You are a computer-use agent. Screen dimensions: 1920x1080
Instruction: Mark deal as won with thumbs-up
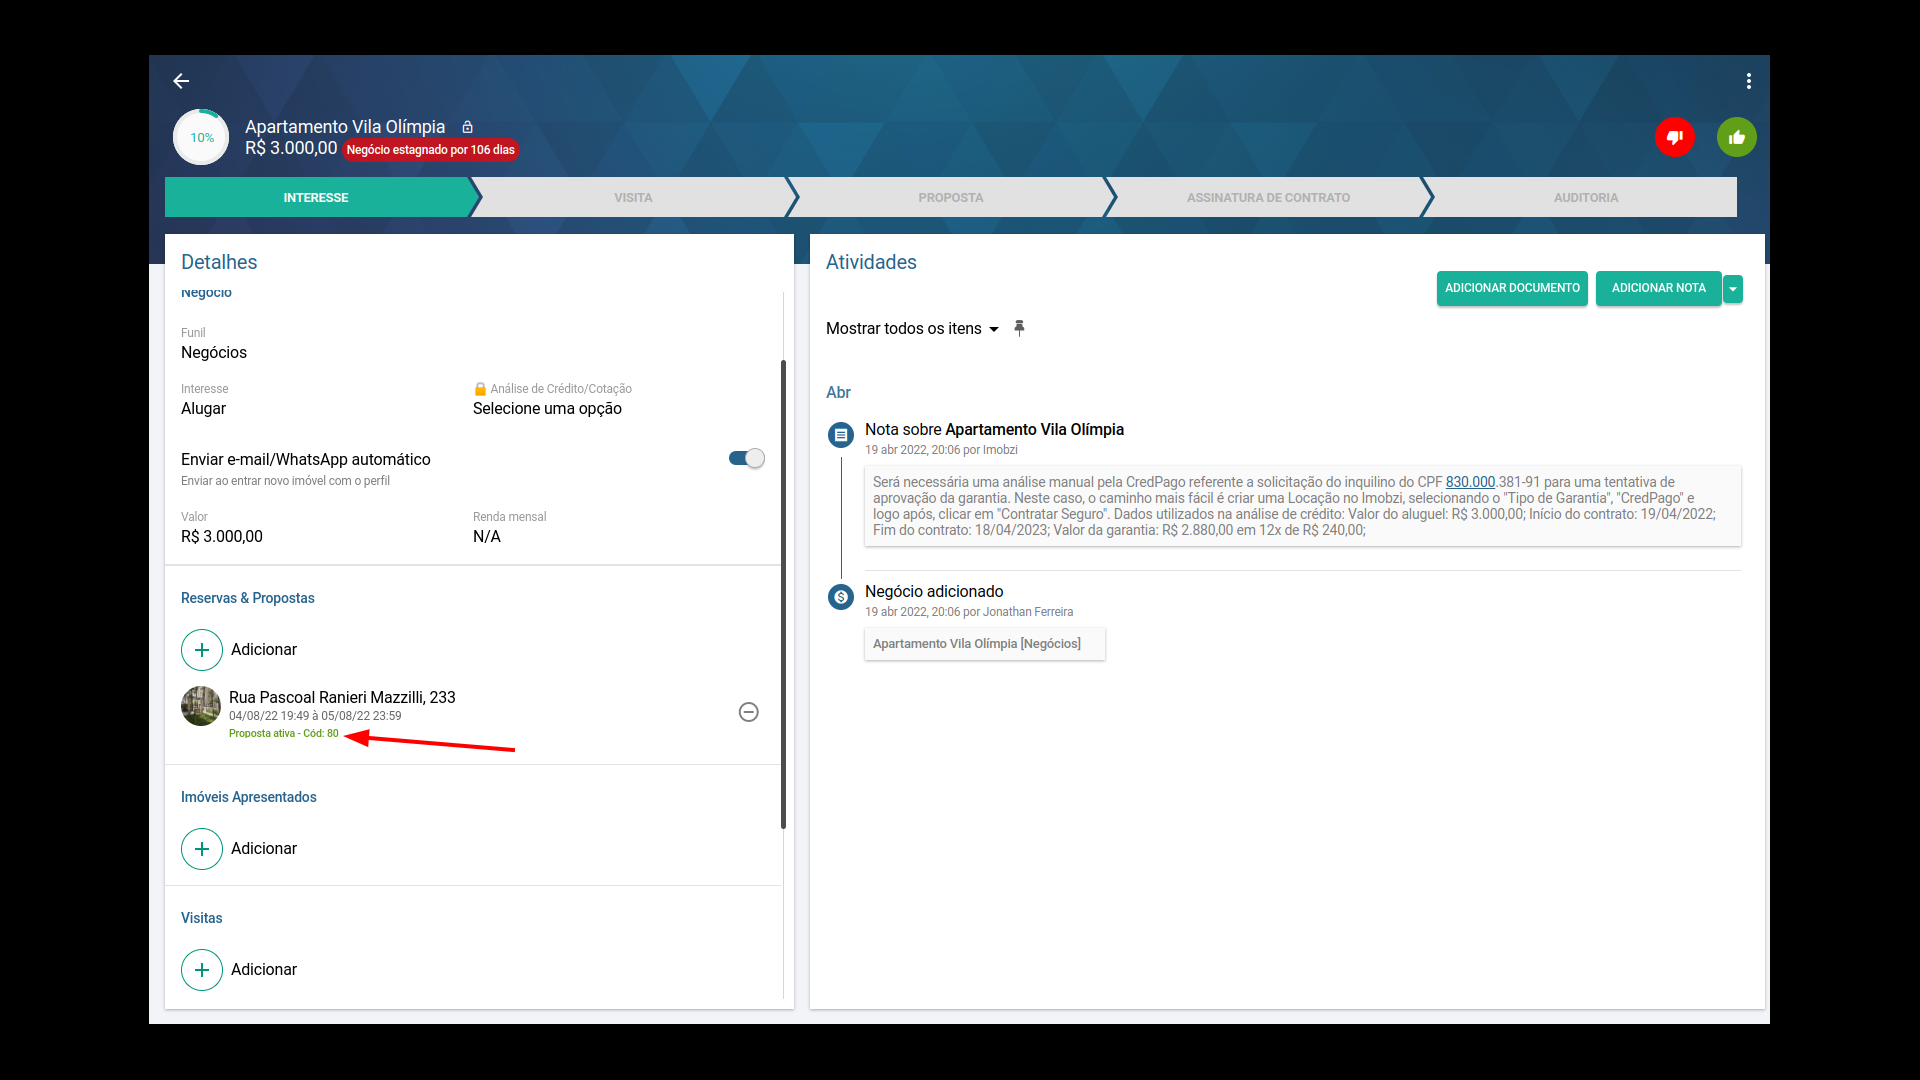pyautogui.click(x=1737, y=137)
